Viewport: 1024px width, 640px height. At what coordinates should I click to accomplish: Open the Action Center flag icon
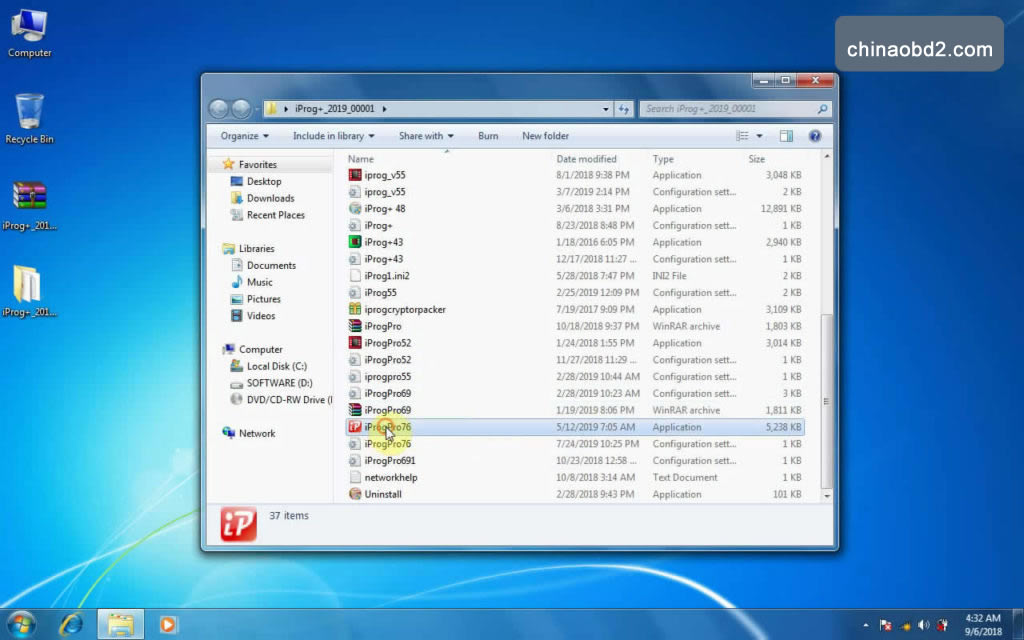coord(886,625)
